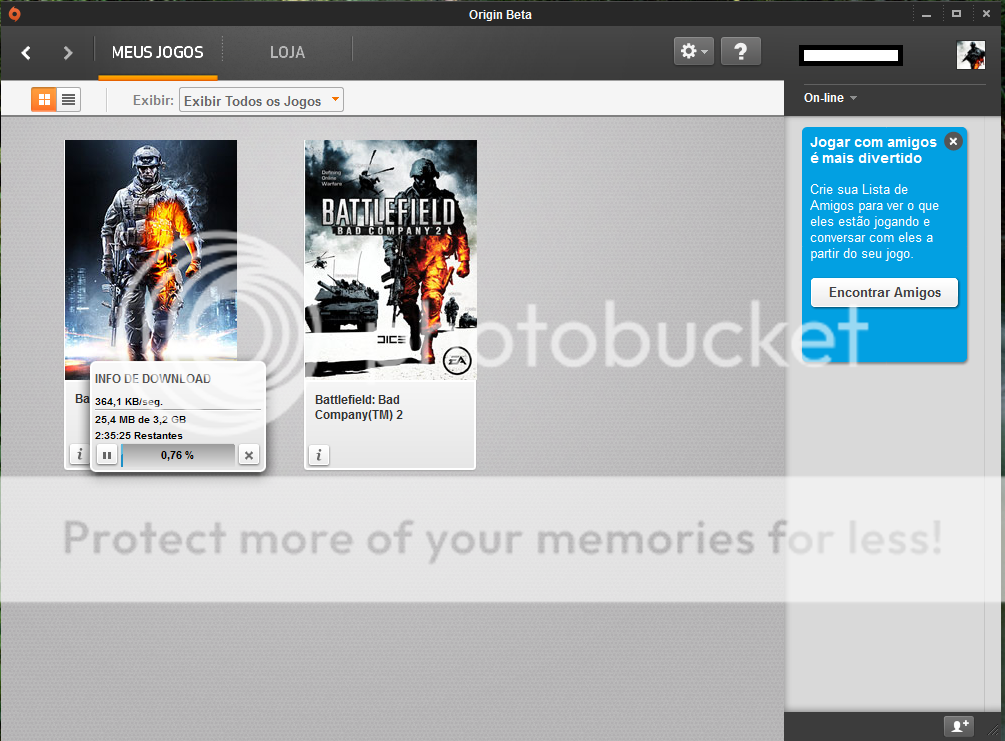Expand the settings gear dropdown arrow

[703, 50]
